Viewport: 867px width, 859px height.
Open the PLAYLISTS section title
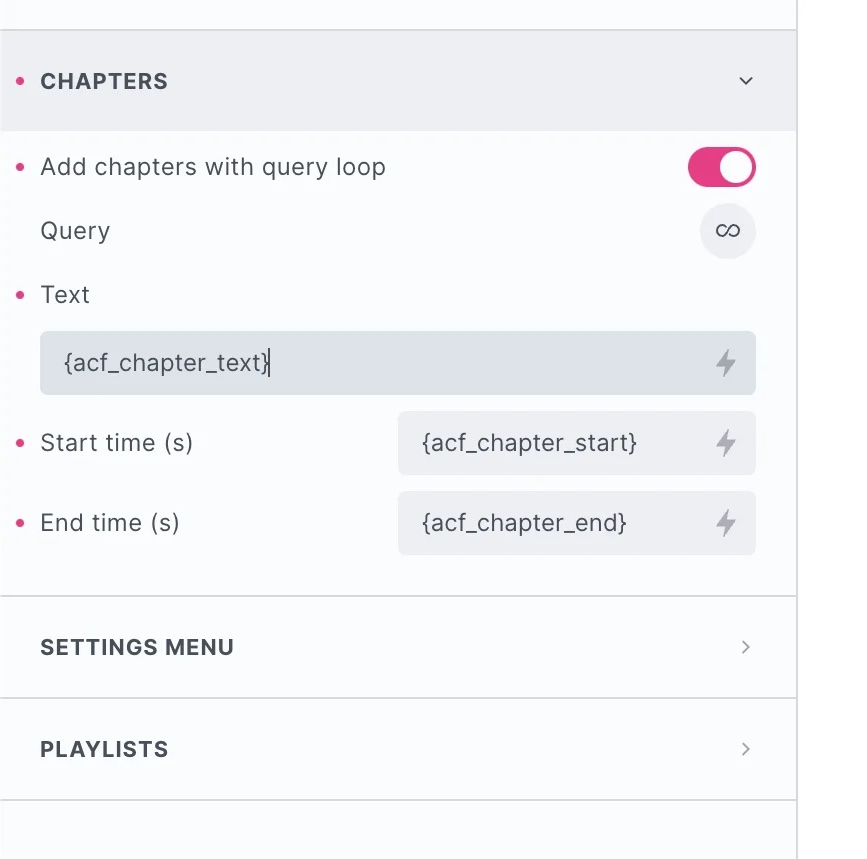click(x=104, y=749)
